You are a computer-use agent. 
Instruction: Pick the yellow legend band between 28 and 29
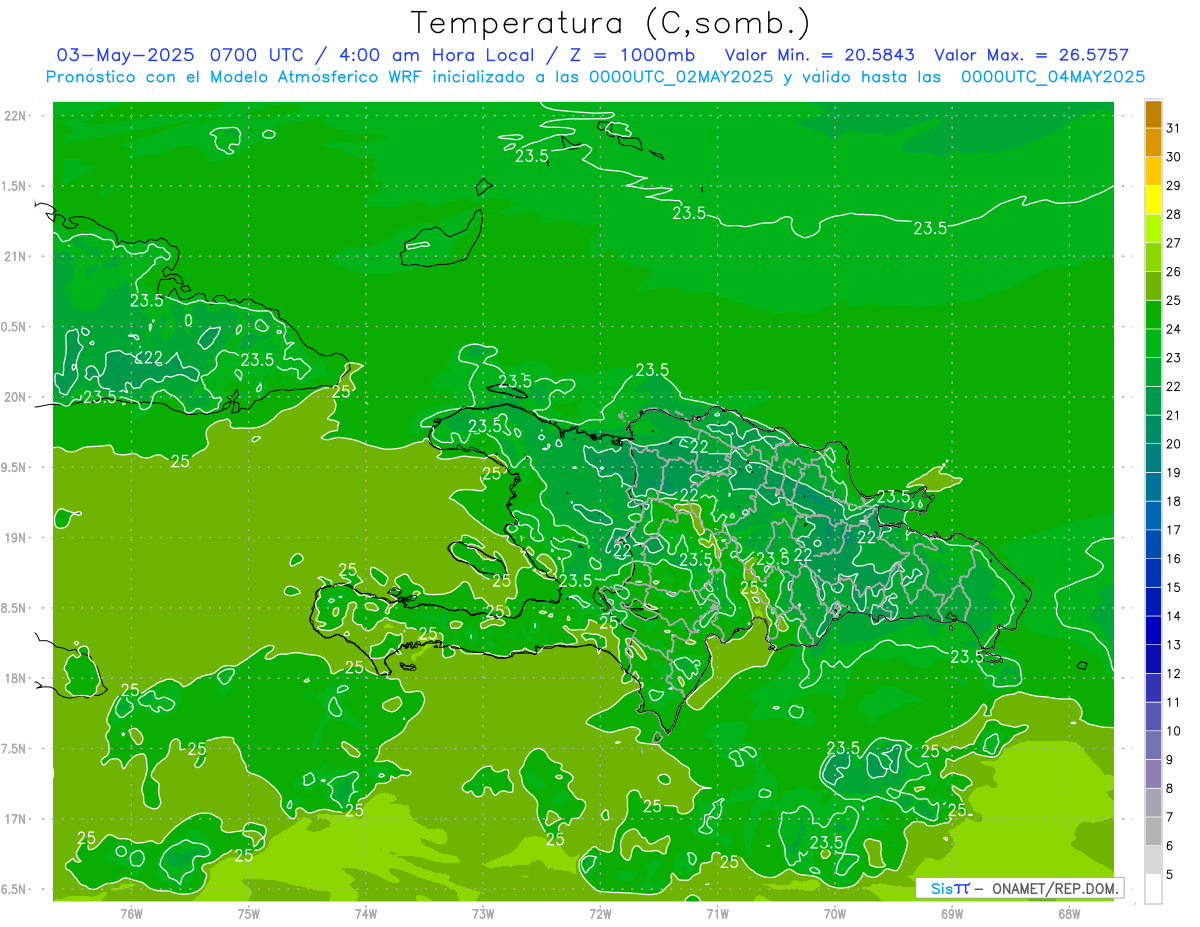coord(1153,199)
